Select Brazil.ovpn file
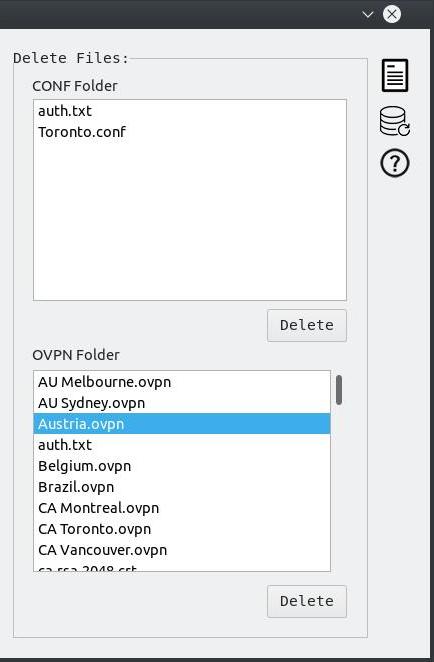Viewport: 434px width, 662px height. point(182,487)
